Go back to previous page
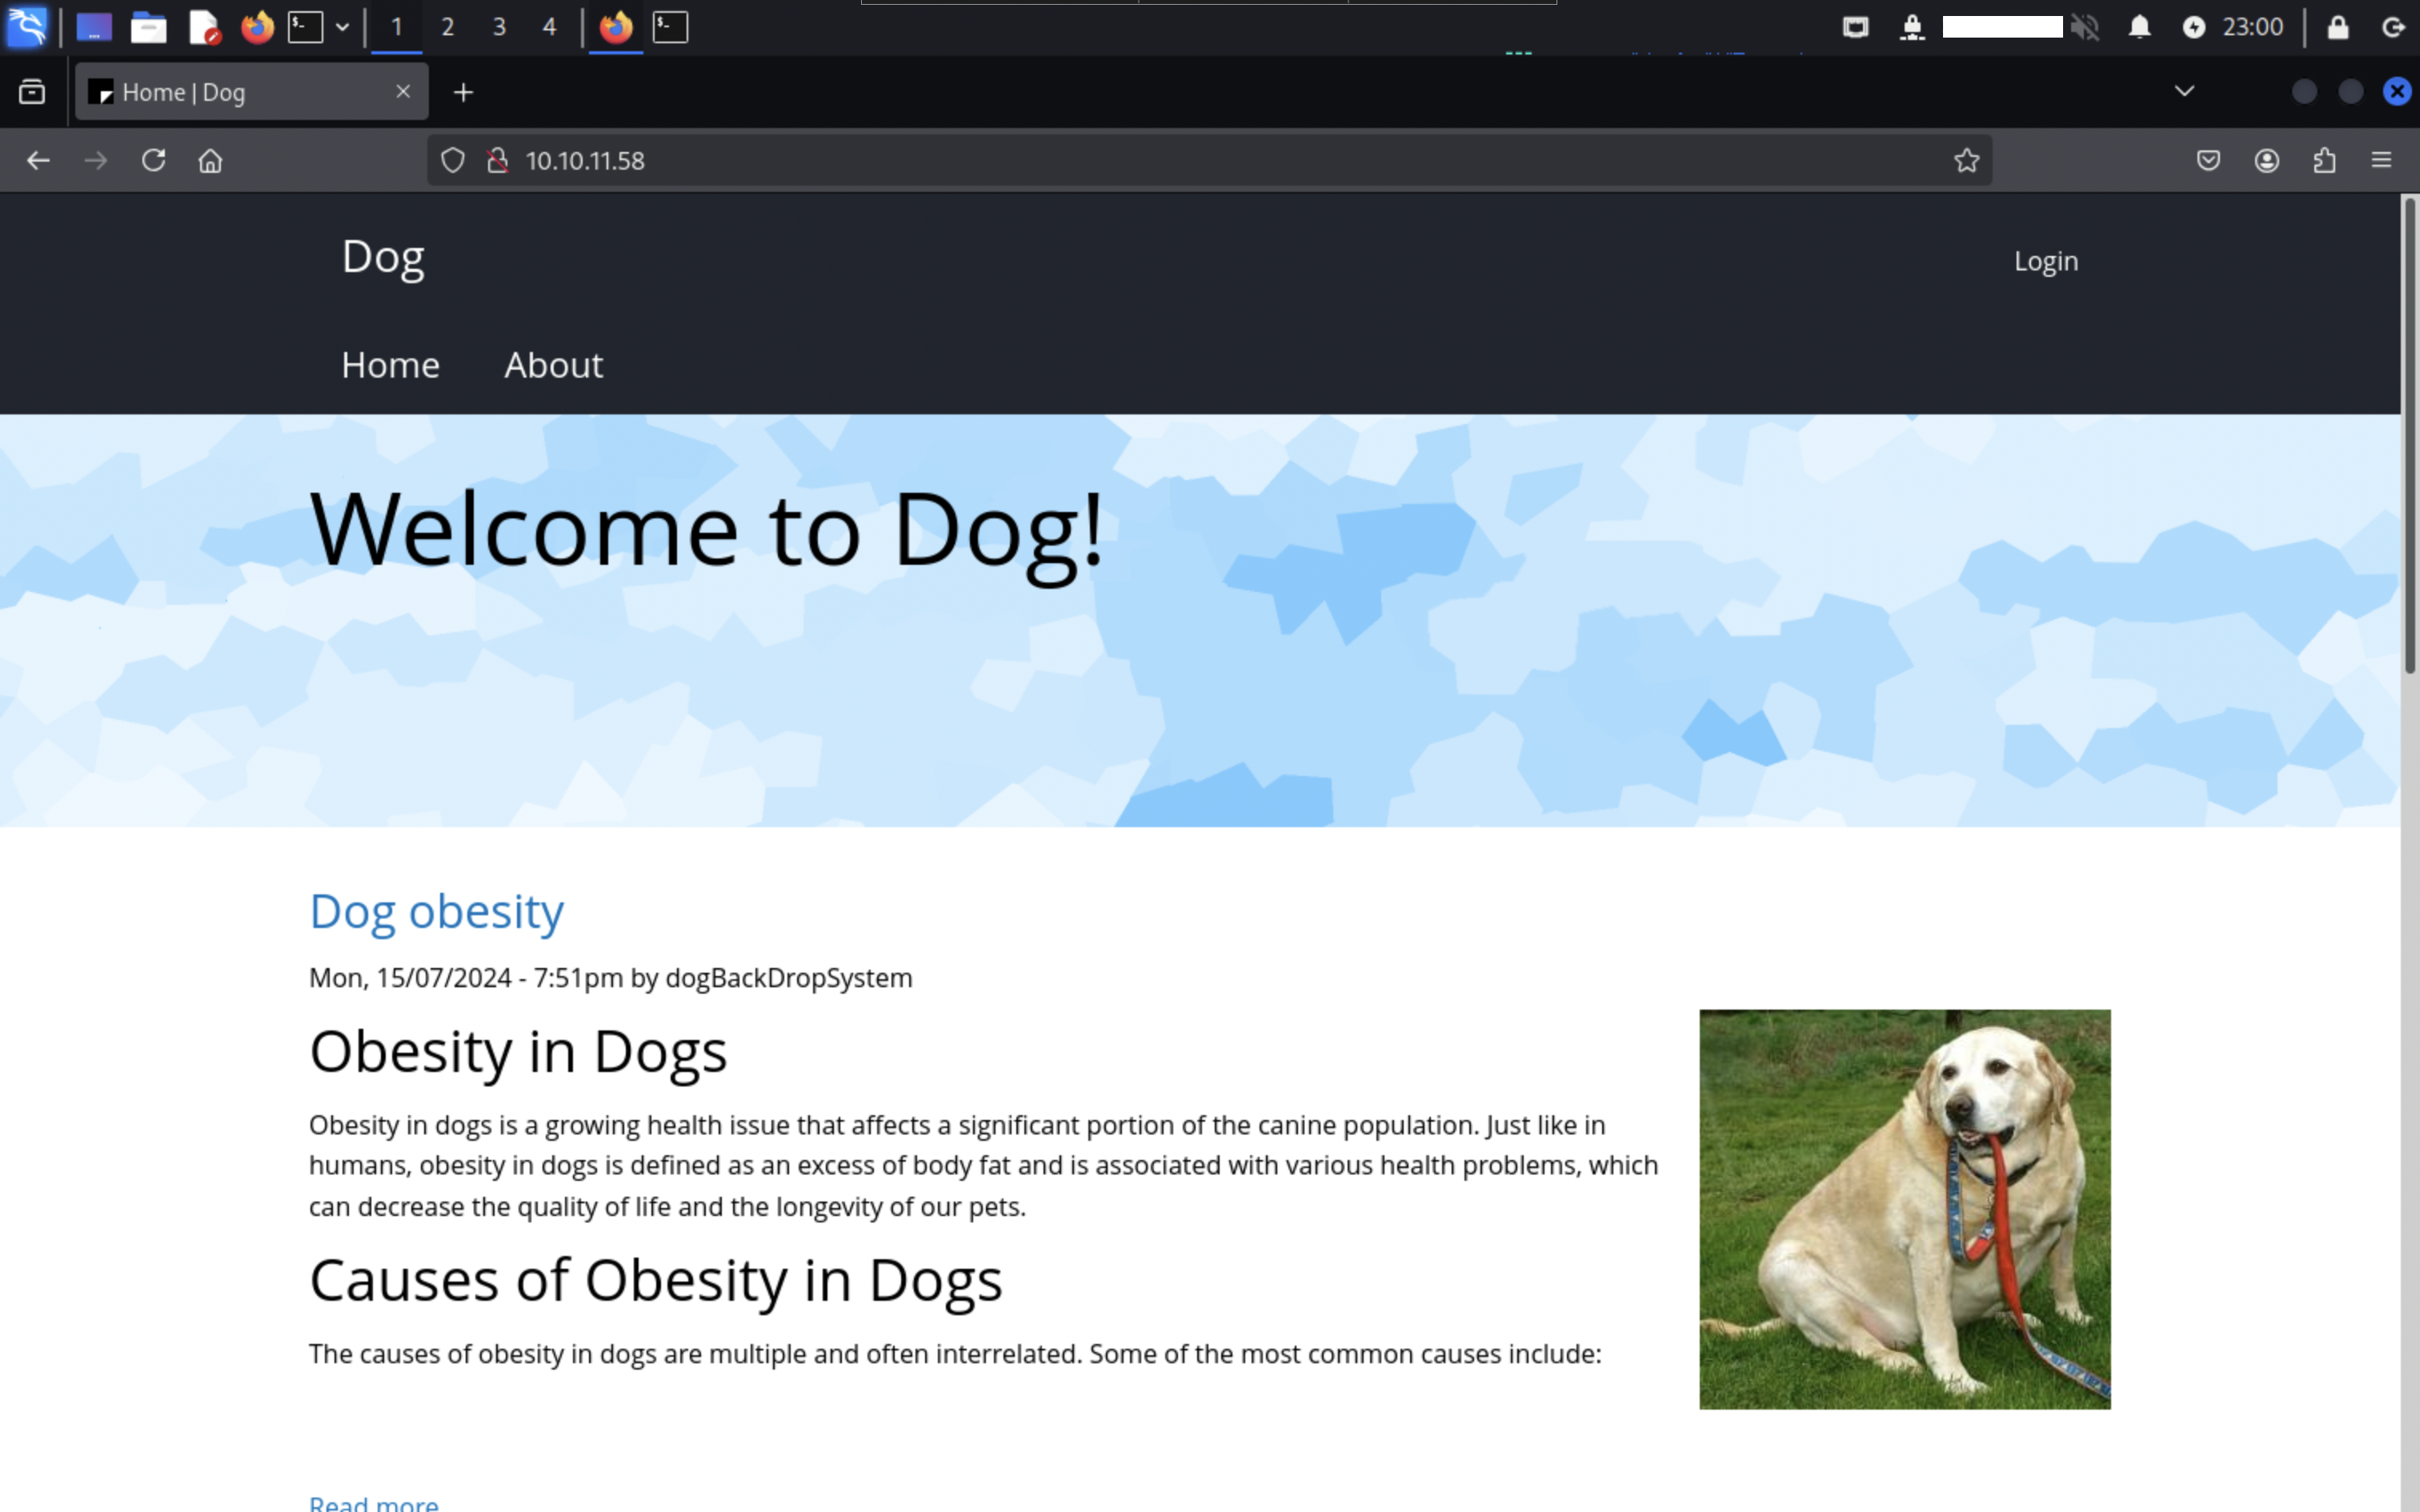 [x=38, y=160]
